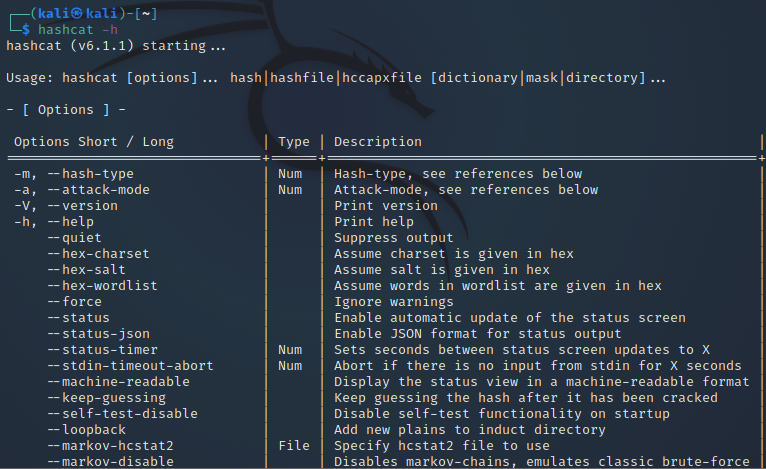Click the '--force' option text
This screenshot has height=469, width=766.
pos(74,302)
